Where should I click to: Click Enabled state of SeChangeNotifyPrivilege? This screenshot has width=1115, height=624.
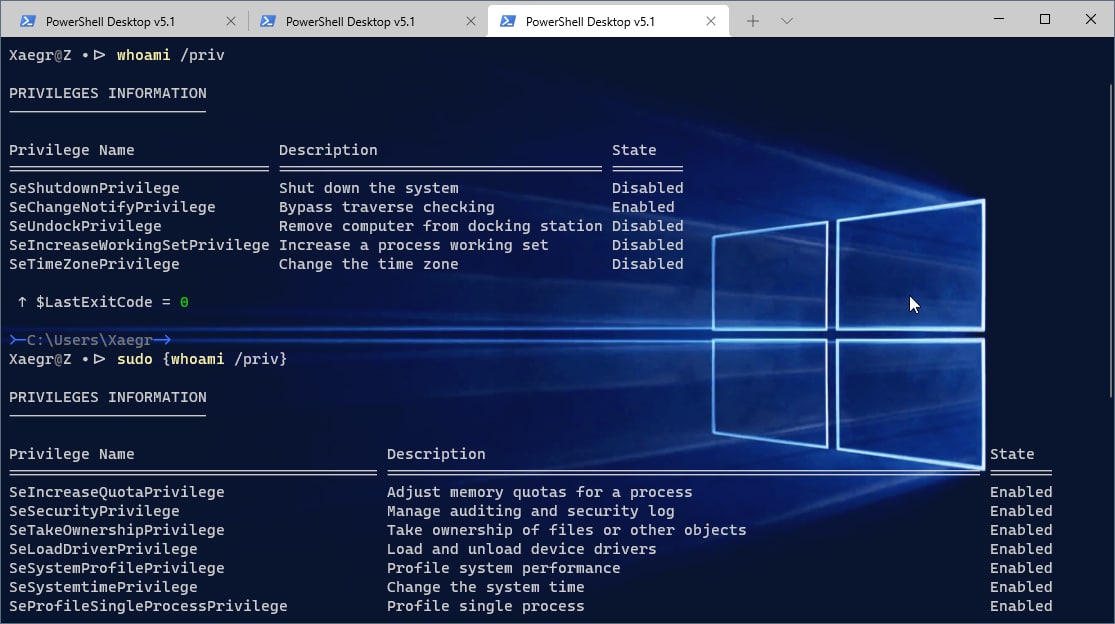(643, 208)
